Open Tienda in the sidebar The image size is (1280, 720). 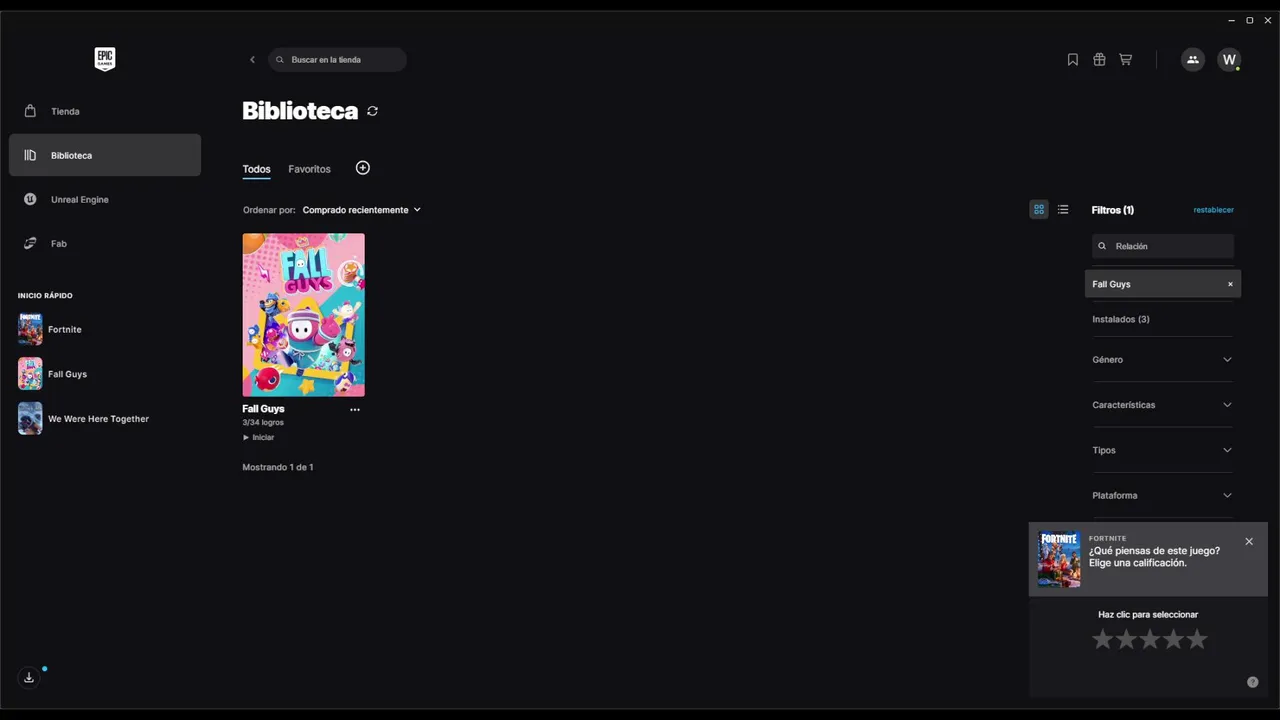[x=105, y=111]
